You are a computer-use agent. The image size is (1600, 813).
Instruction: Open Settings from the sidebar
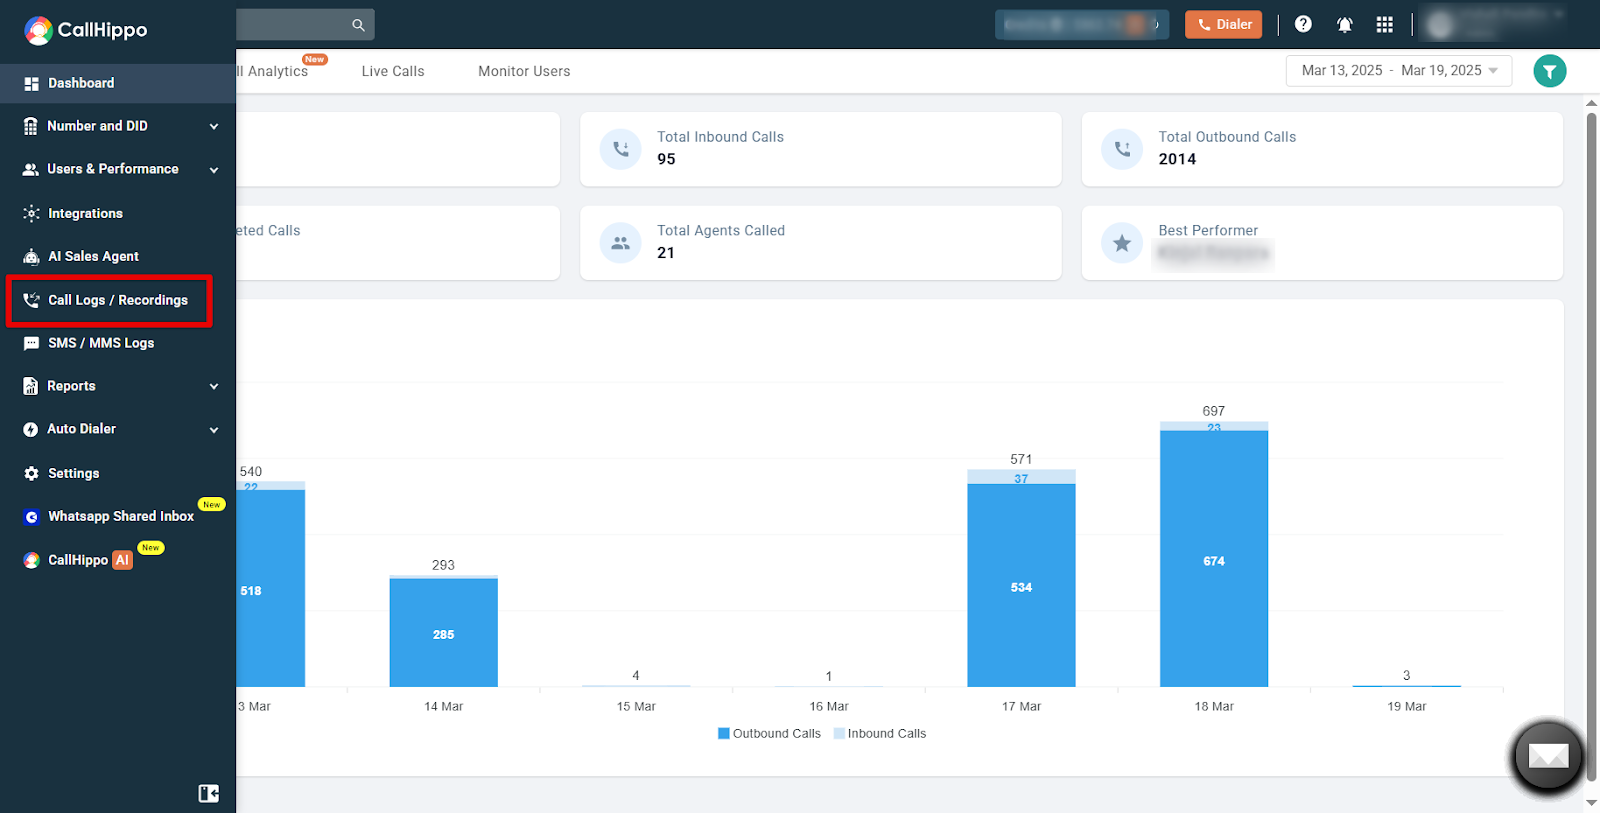click(x=73, y=473)
